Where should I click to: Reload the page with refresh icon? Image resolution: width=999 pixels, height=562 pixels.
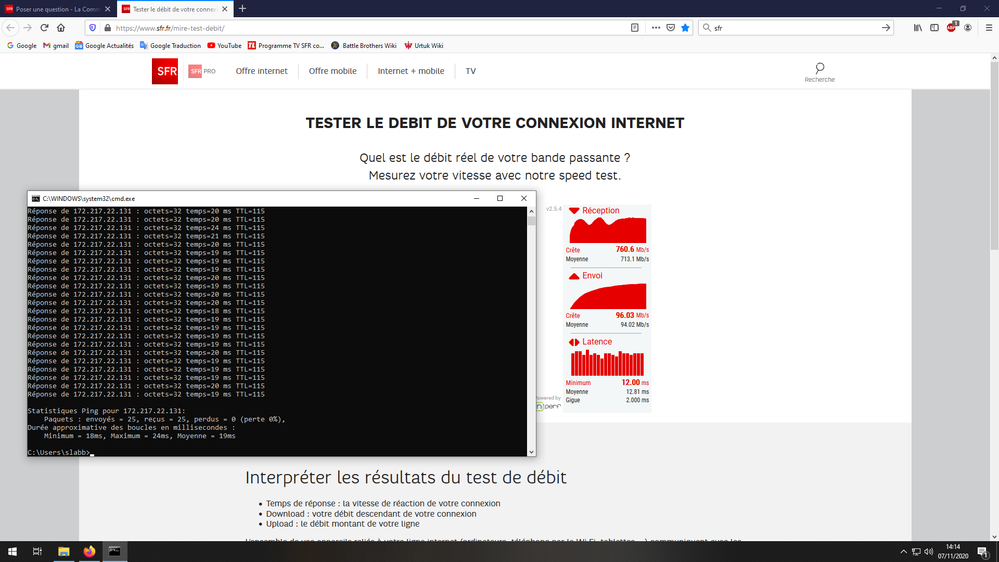(x=44, y=28)
